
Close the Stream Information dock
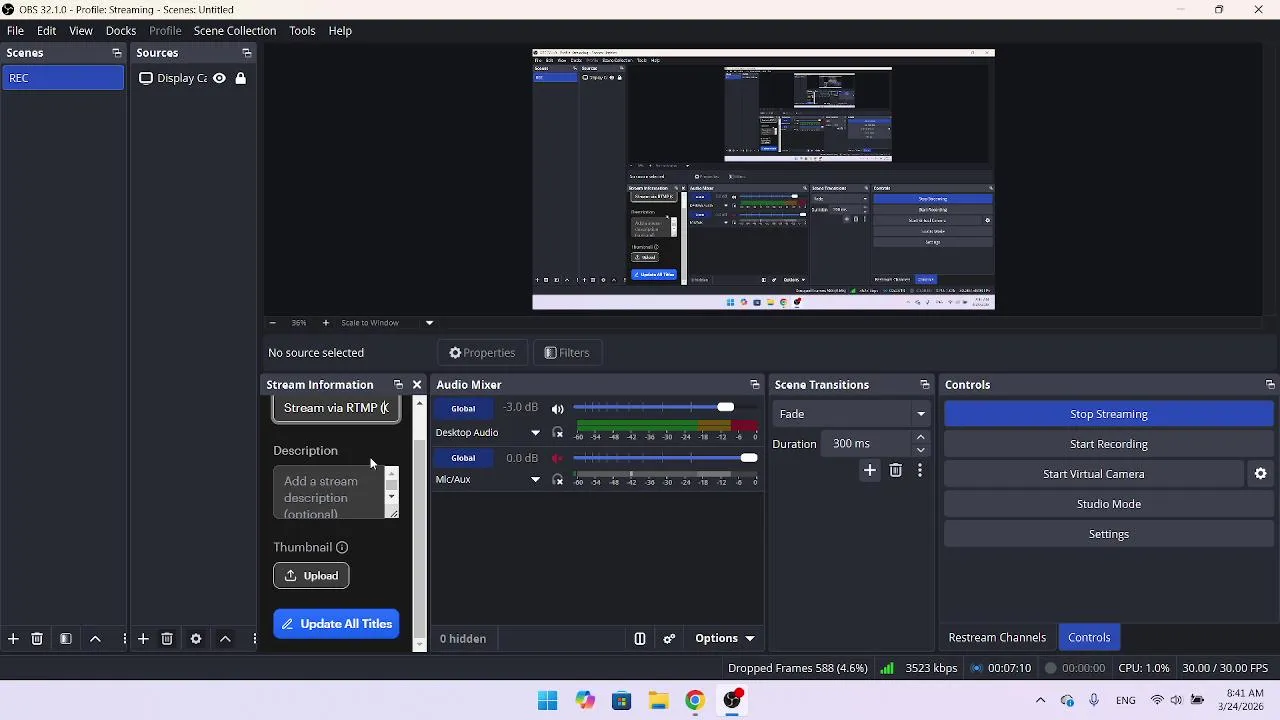[417, 385]
